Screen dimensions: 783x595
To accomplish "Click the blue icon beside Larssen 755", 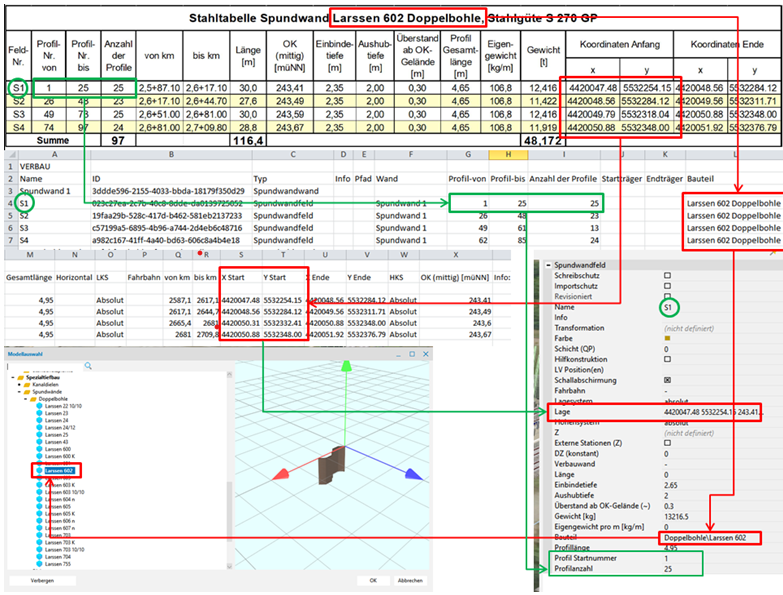I will coord(39,564).
